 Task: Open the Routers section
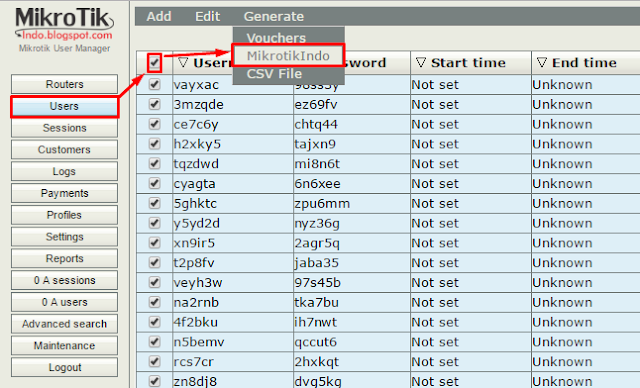pyautogui.click(x=64, y=84)
